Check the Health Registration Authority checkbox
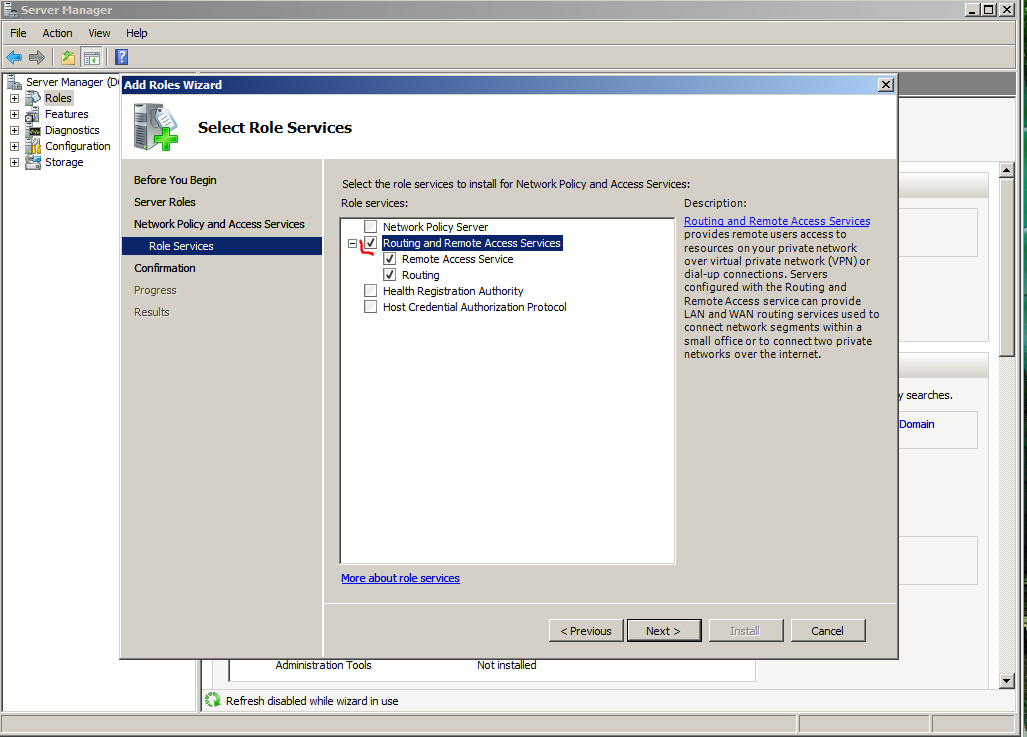 pos(371,290)
